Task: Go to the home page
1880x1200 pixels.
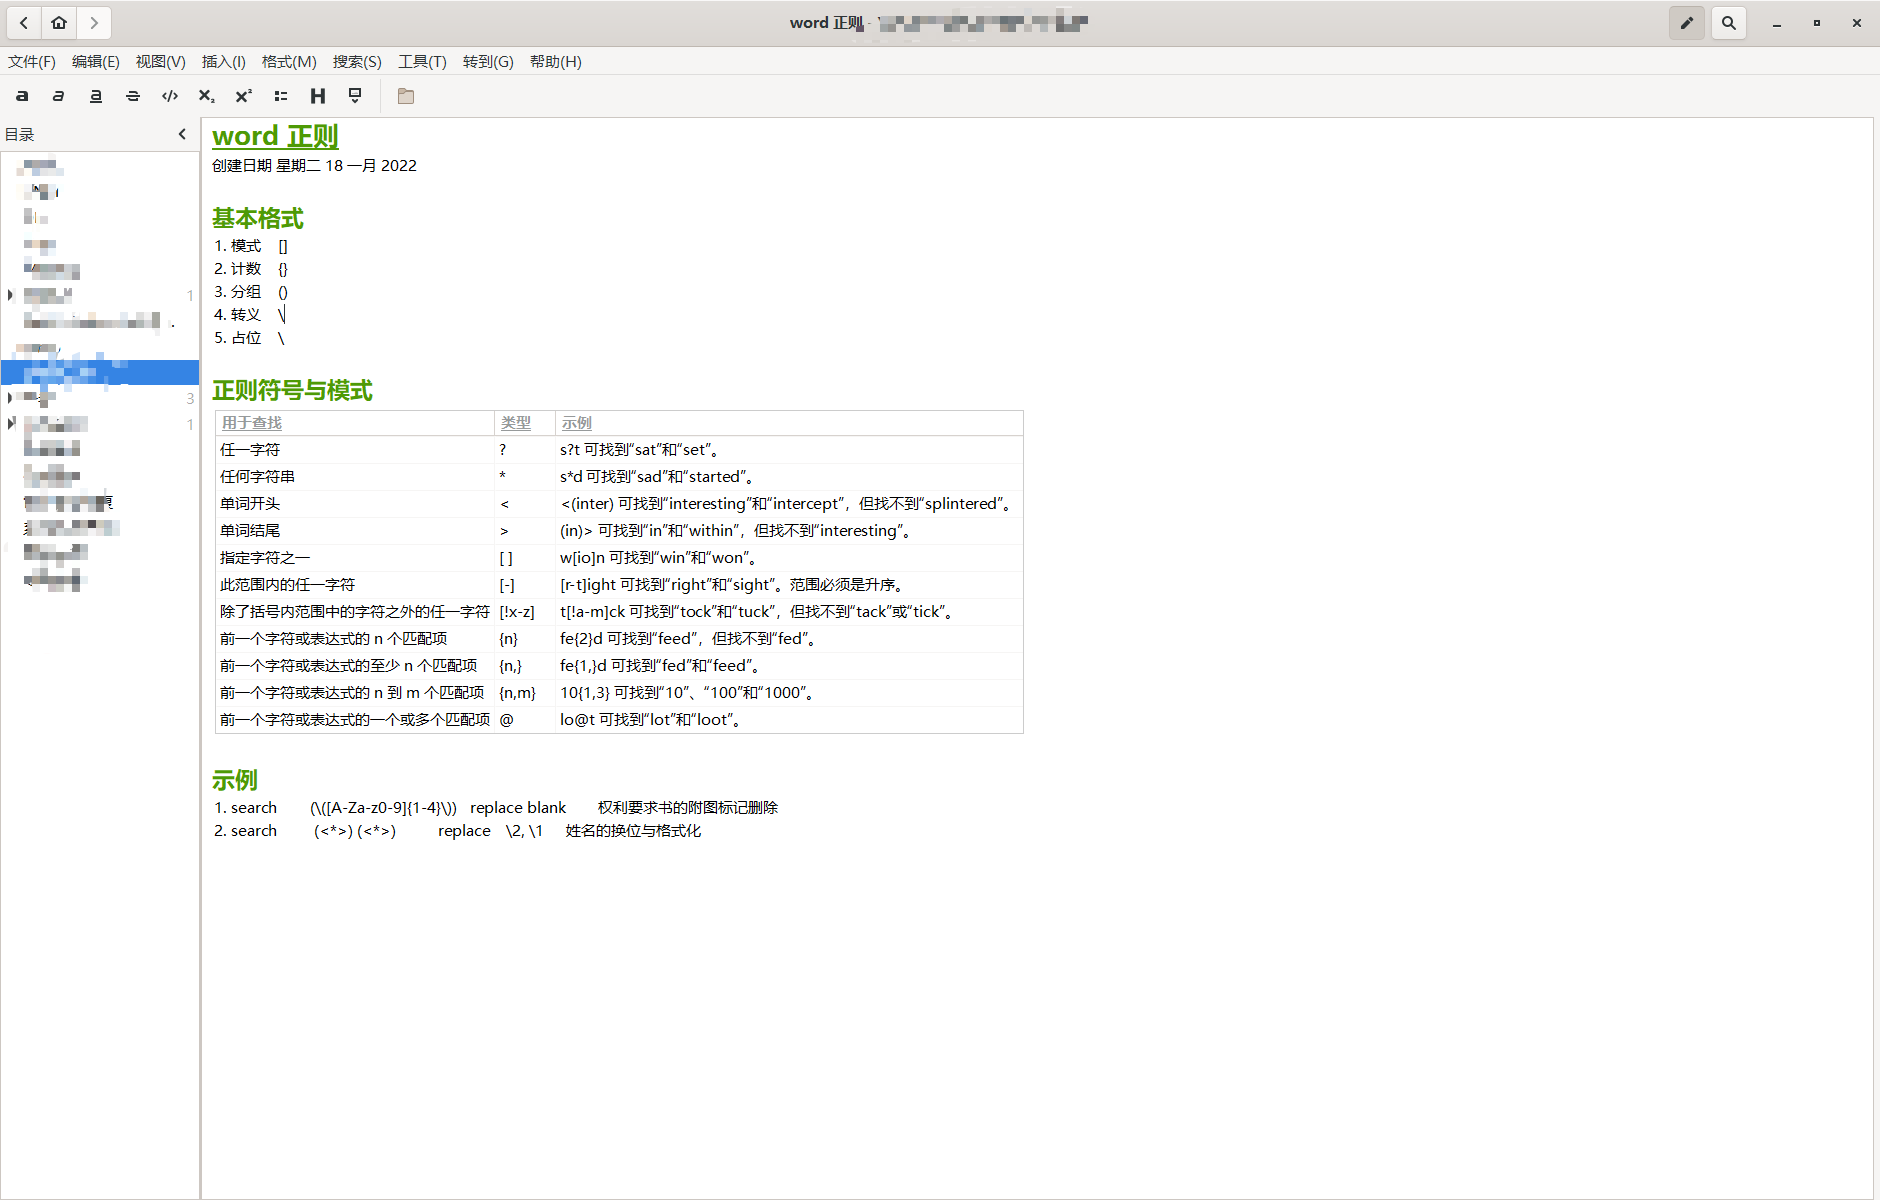Action: pos(59,23)
